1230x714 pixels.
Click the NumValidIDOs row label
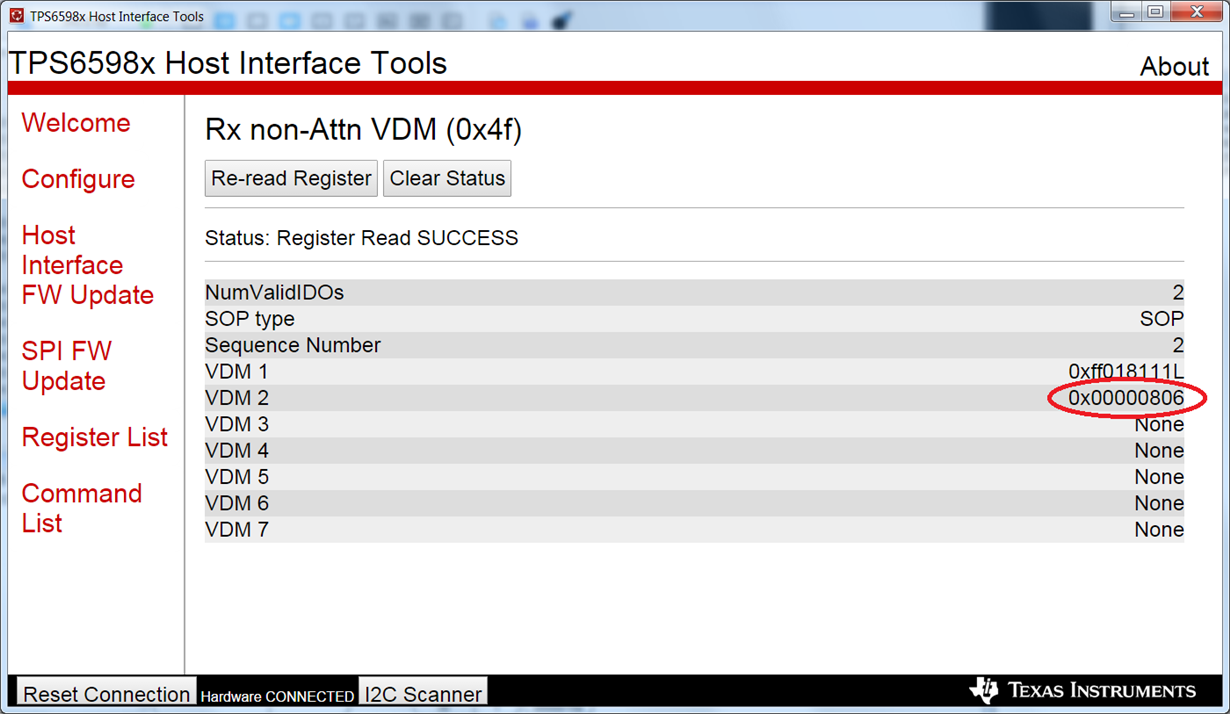point(274,293)
